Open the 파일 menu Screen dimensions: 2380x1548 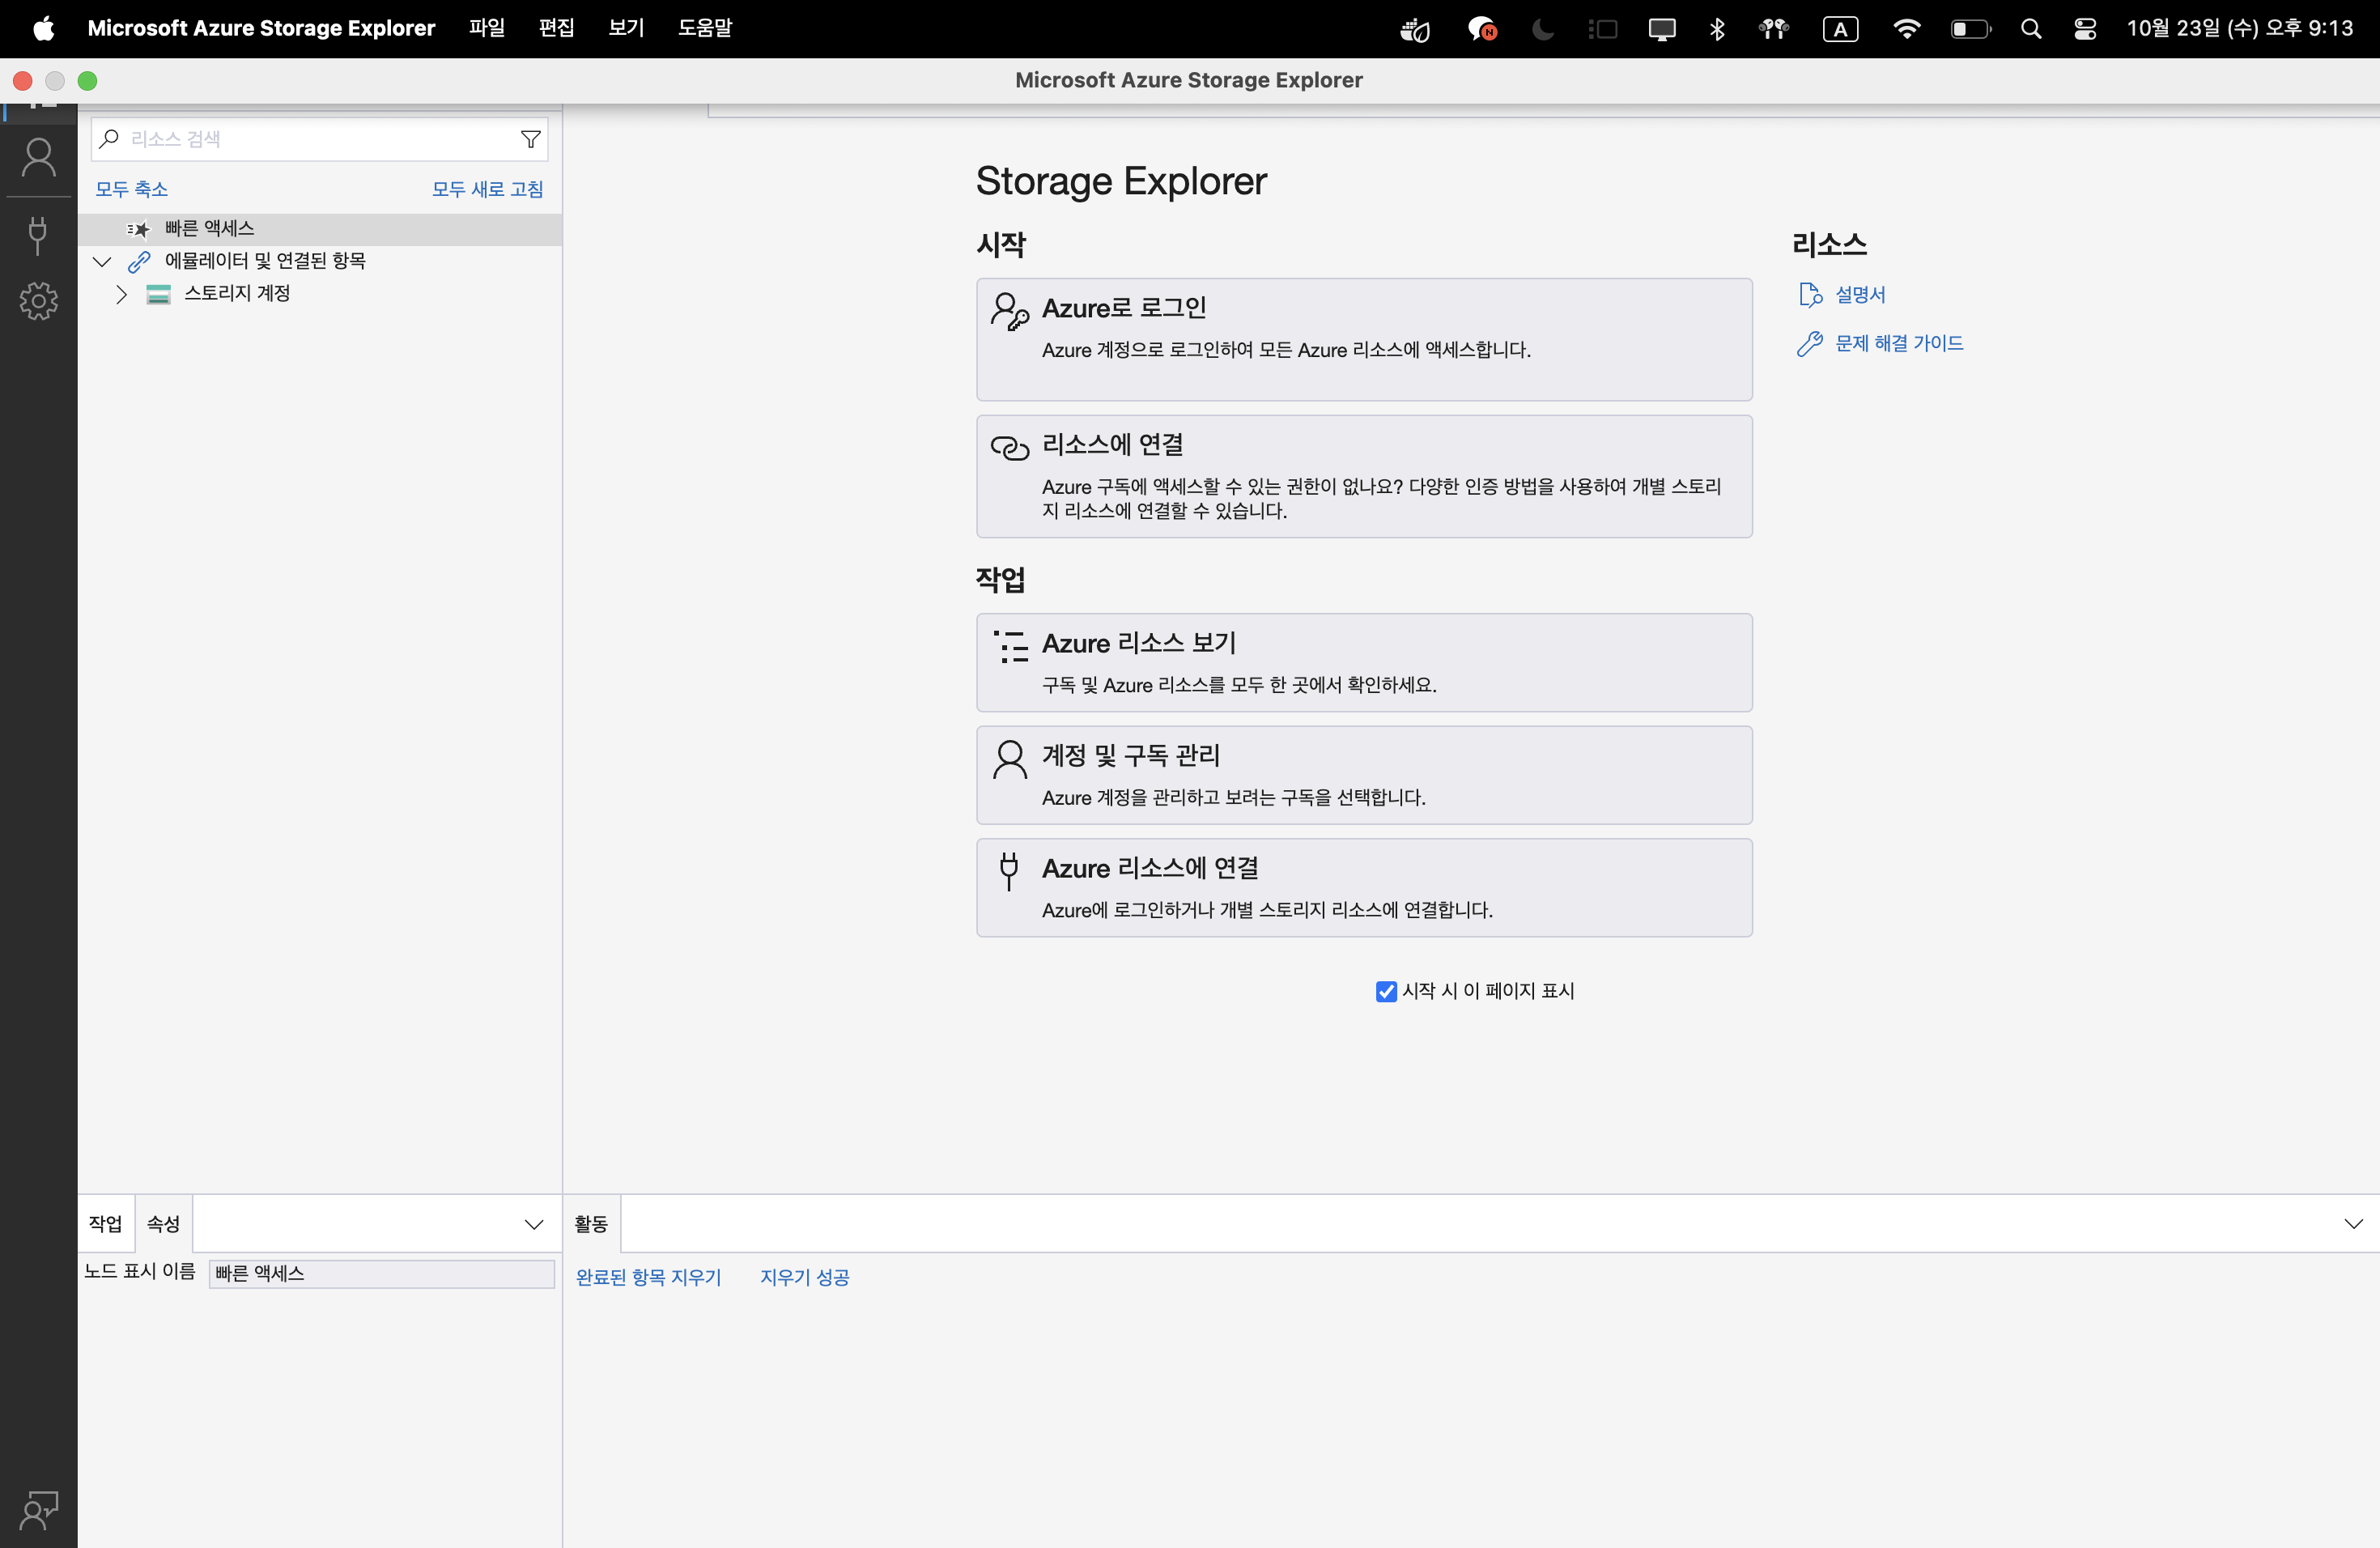[487, 28]
